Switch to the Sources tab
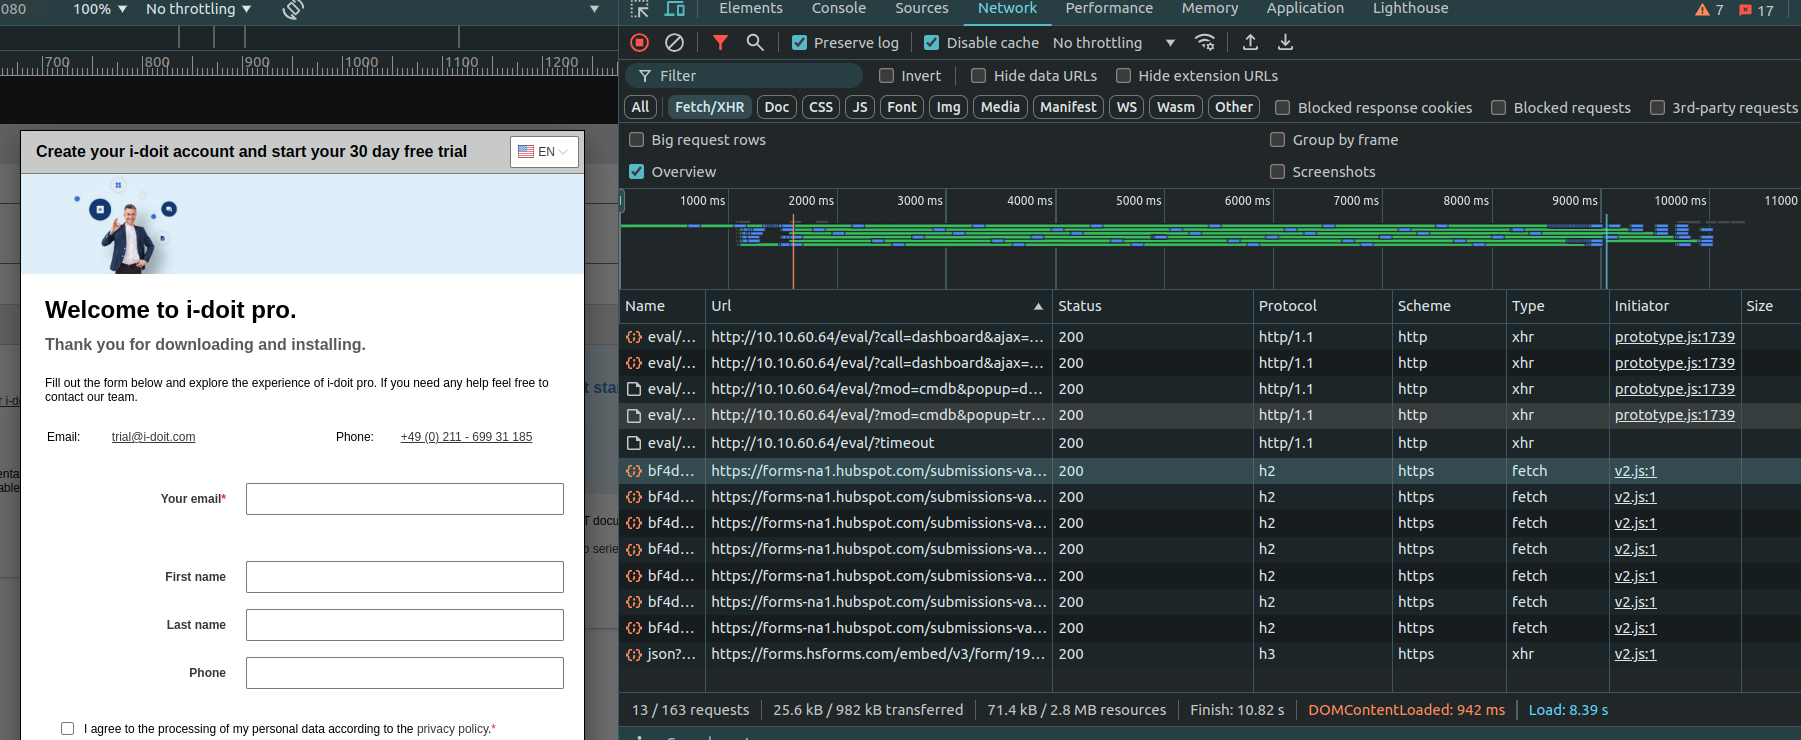 [921, 9]
